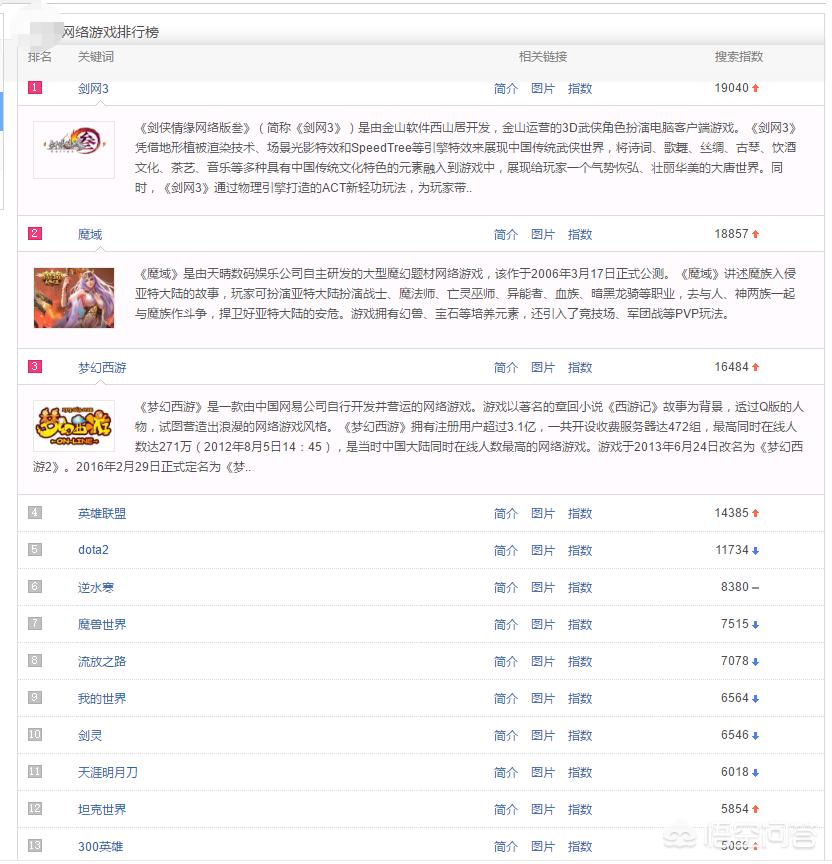832x864 pixels.
Task: Open 指数 for 梦幻西游
Action: tap(580, 368)
